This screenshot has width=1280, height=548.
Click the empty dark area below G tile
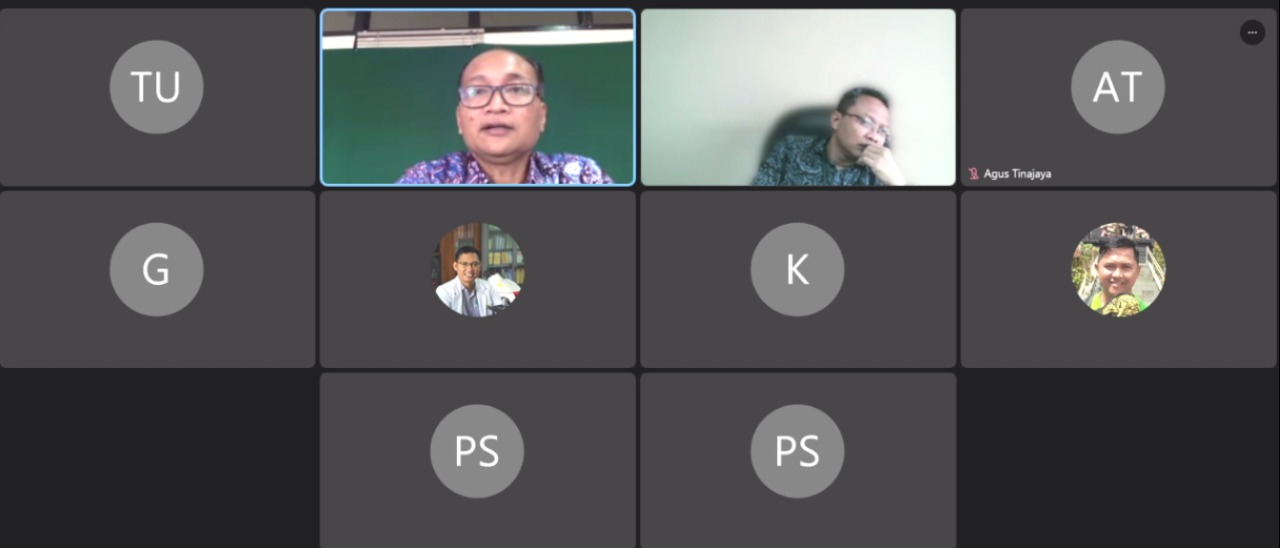[157, 459]
